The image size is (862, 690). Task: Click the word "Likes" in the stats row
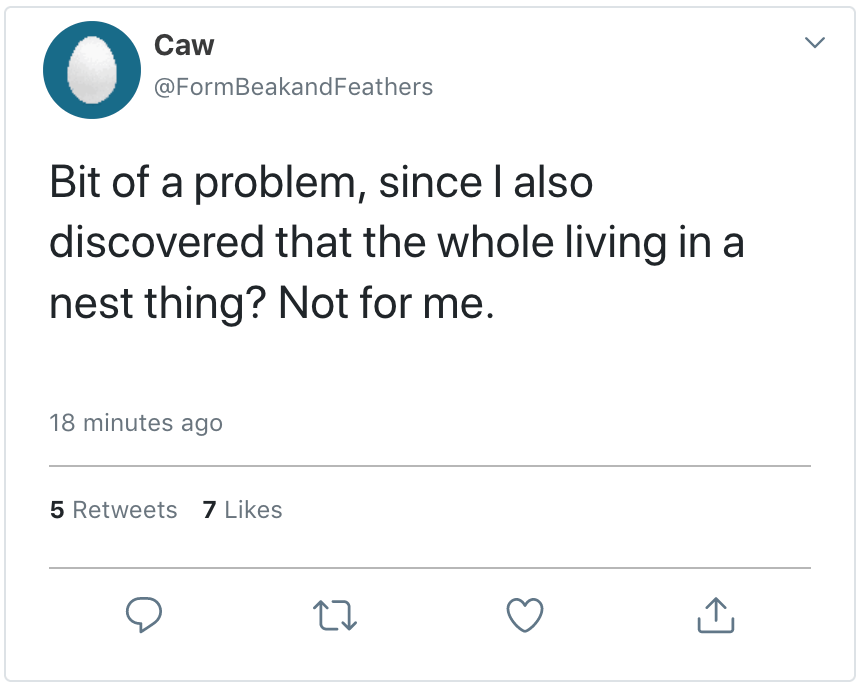253,510
